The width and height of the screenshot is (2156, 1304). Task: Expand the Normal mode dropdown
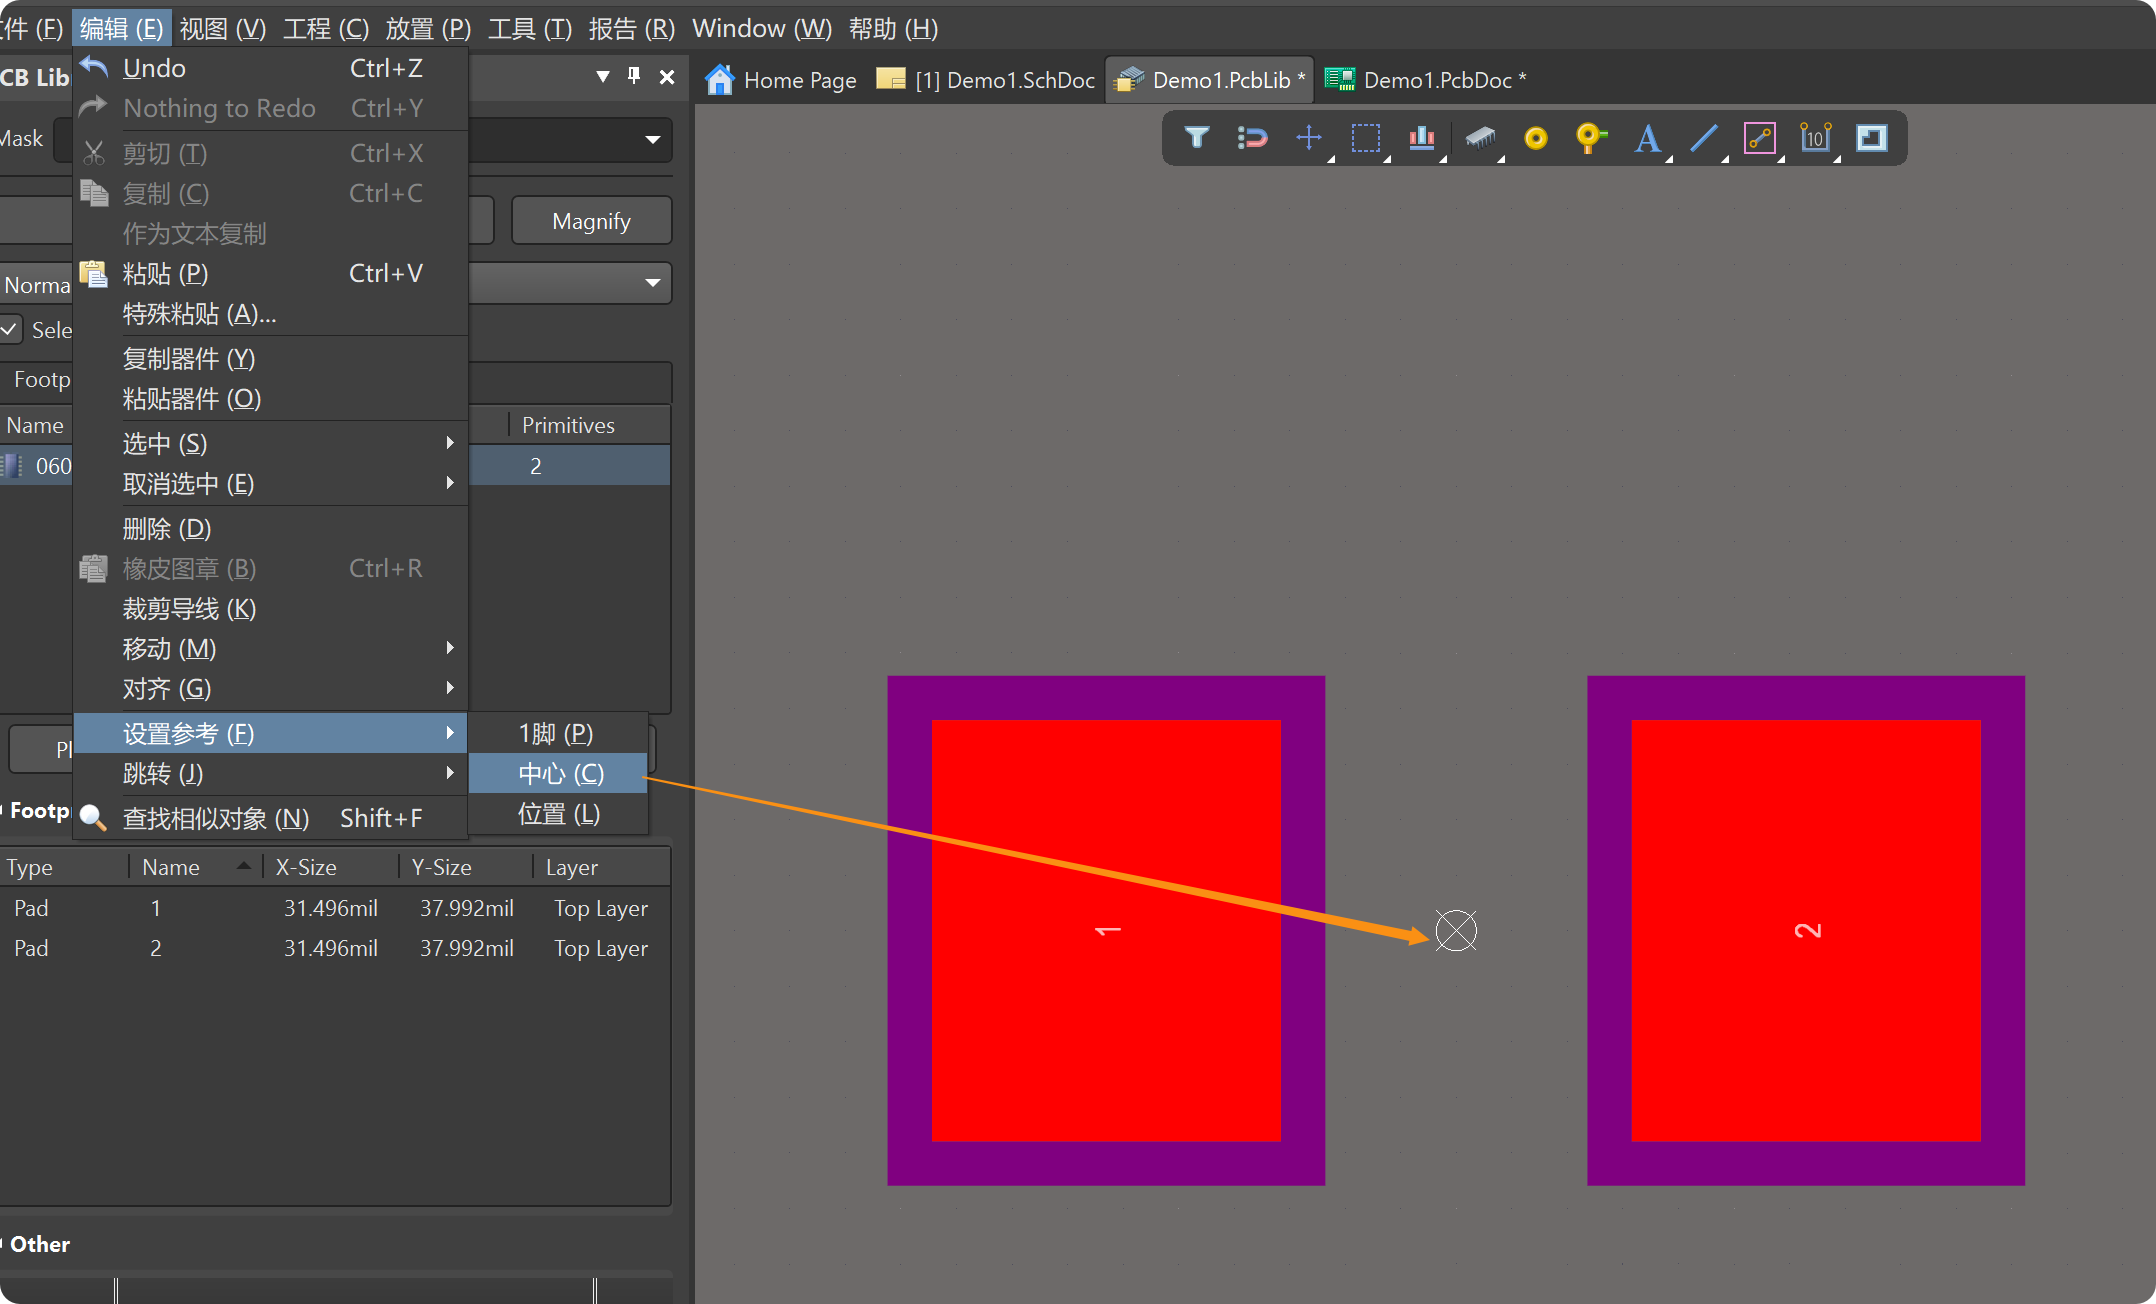(x=652, y=283)
